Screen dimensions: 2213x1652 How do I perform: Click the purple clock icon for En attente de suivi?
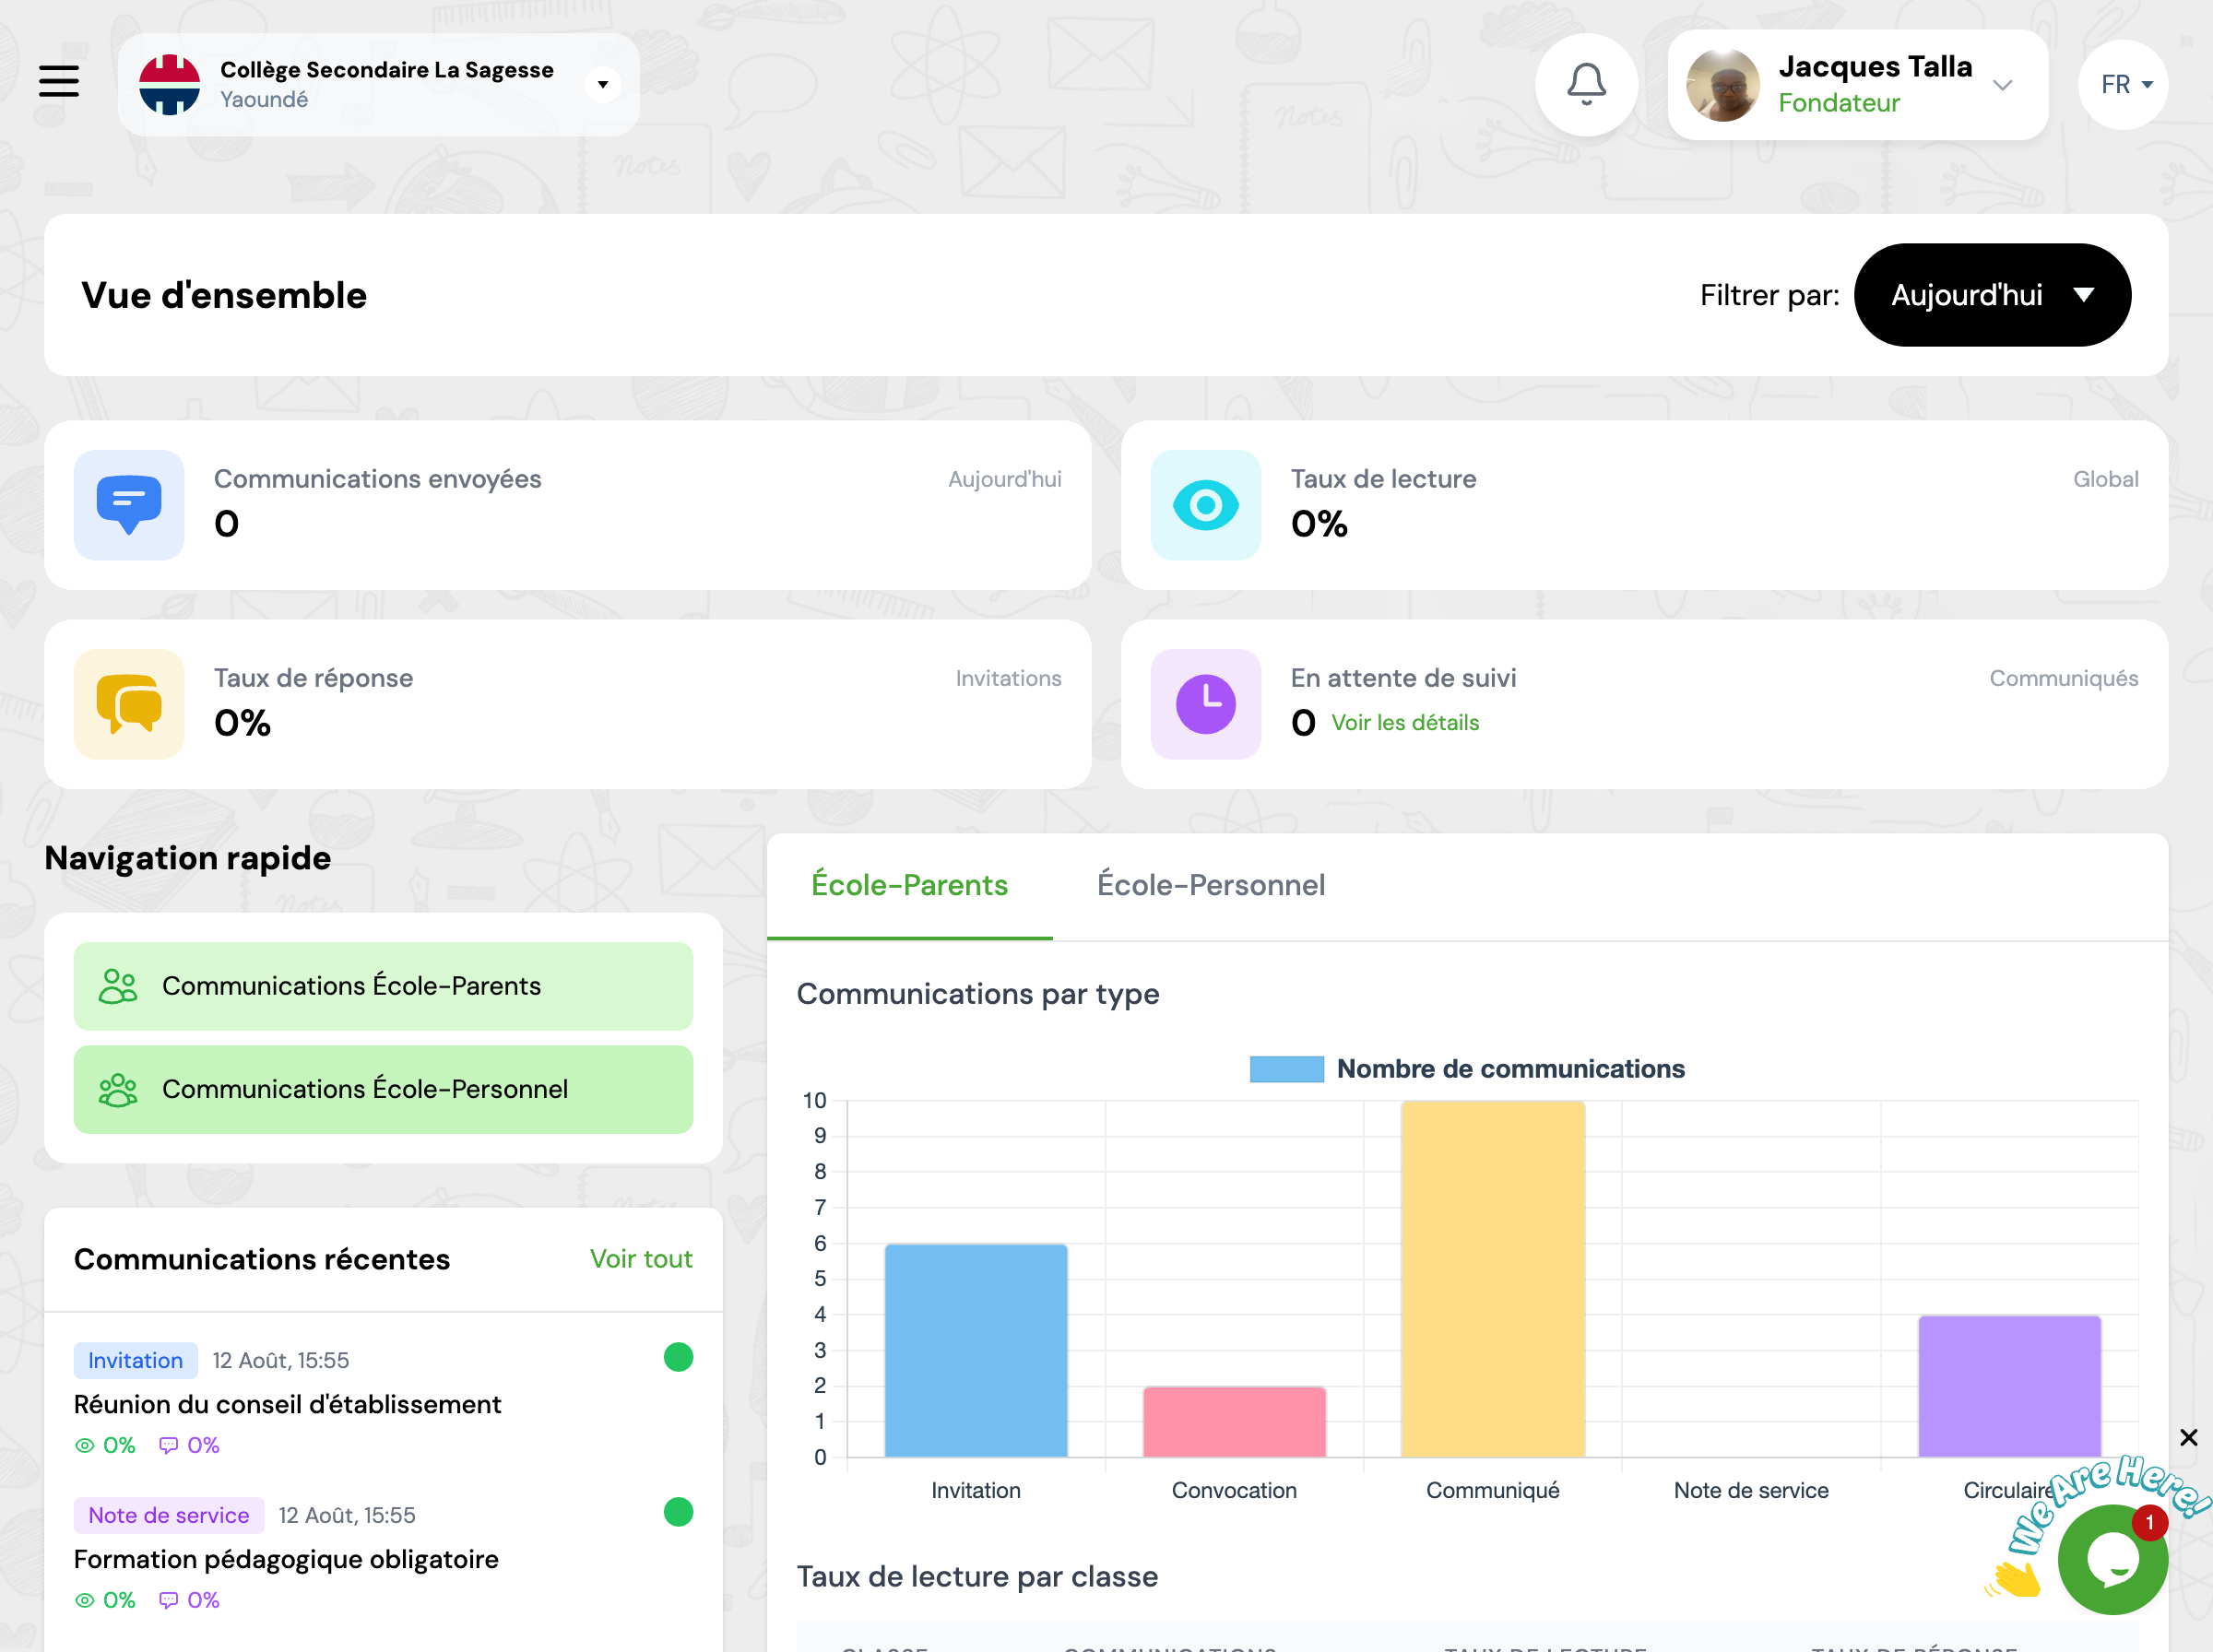pos(1205,704)
